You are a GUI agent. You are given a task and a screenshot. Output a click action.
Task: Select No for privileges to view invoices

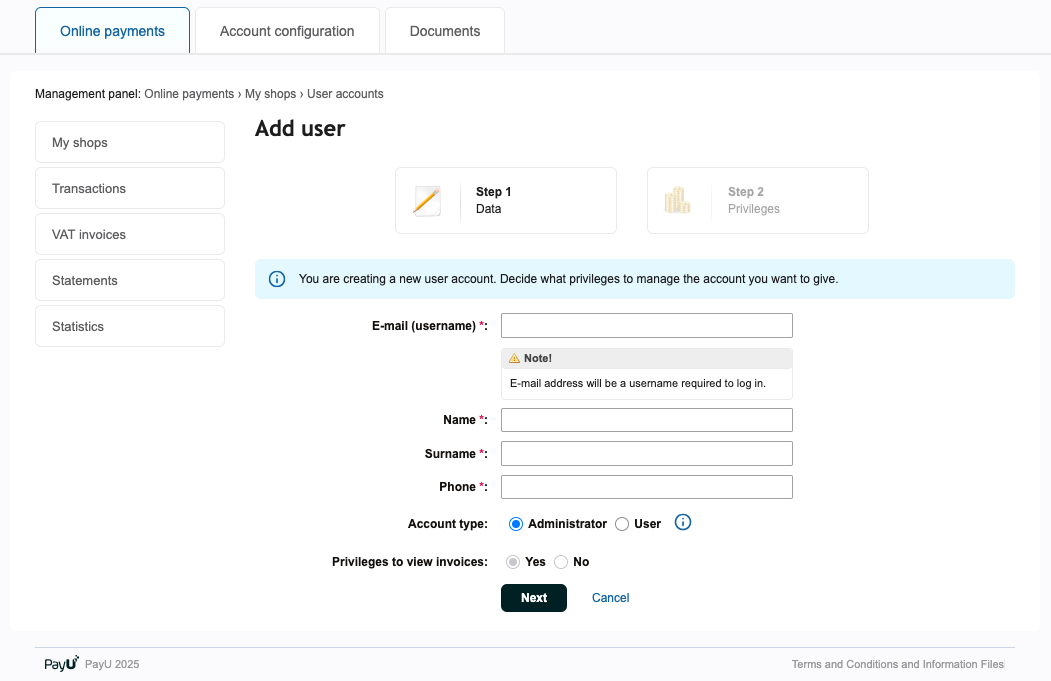561,561
